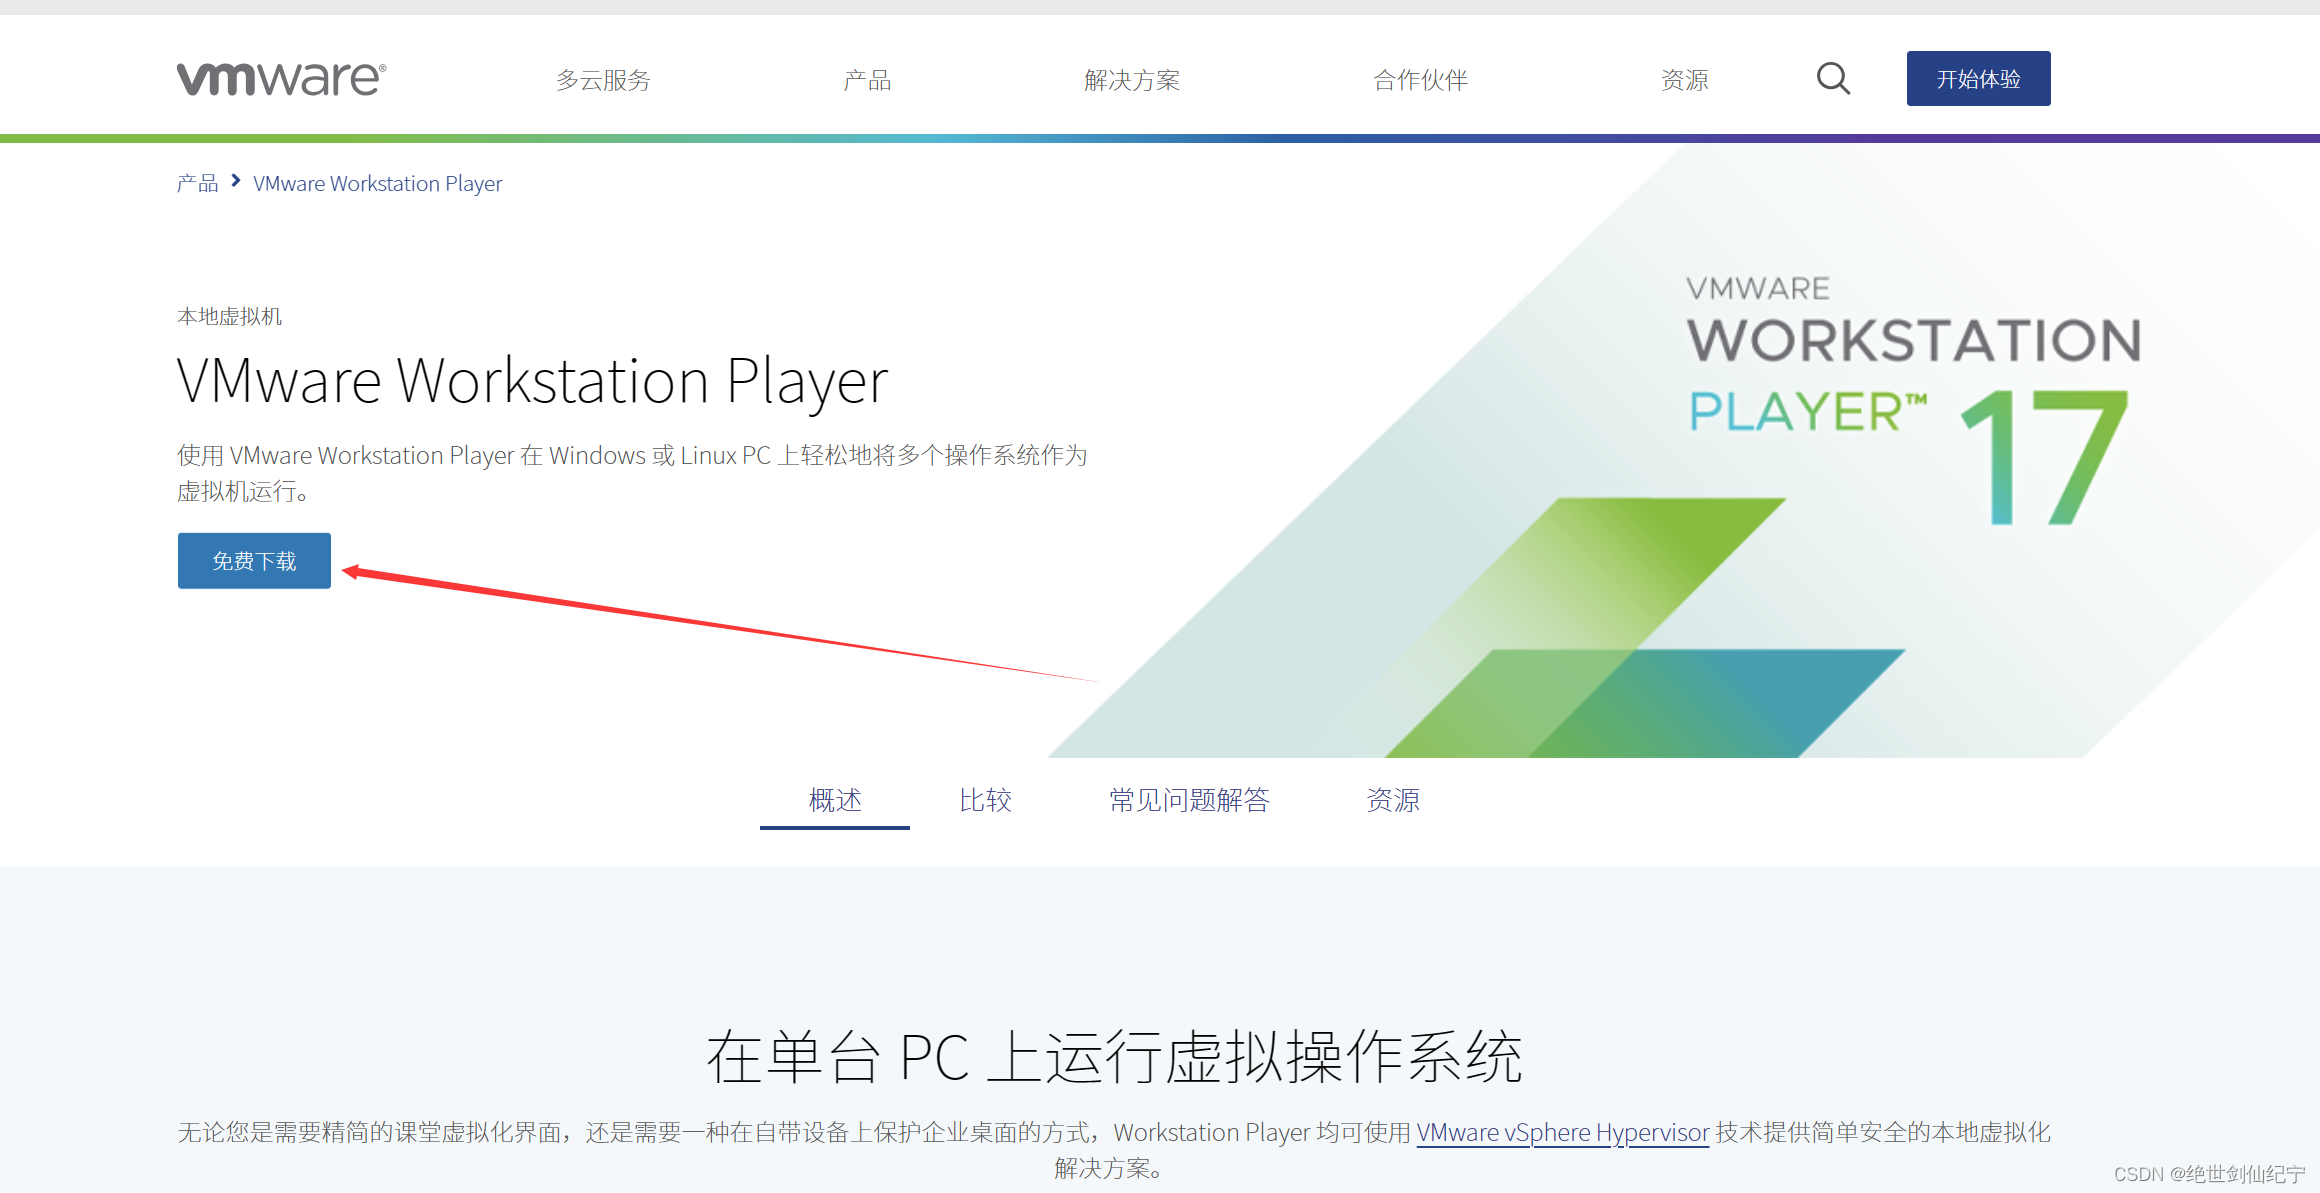Switch to the 比较 tab
Screen dimensions: 2320x1193
coord(985,800)
